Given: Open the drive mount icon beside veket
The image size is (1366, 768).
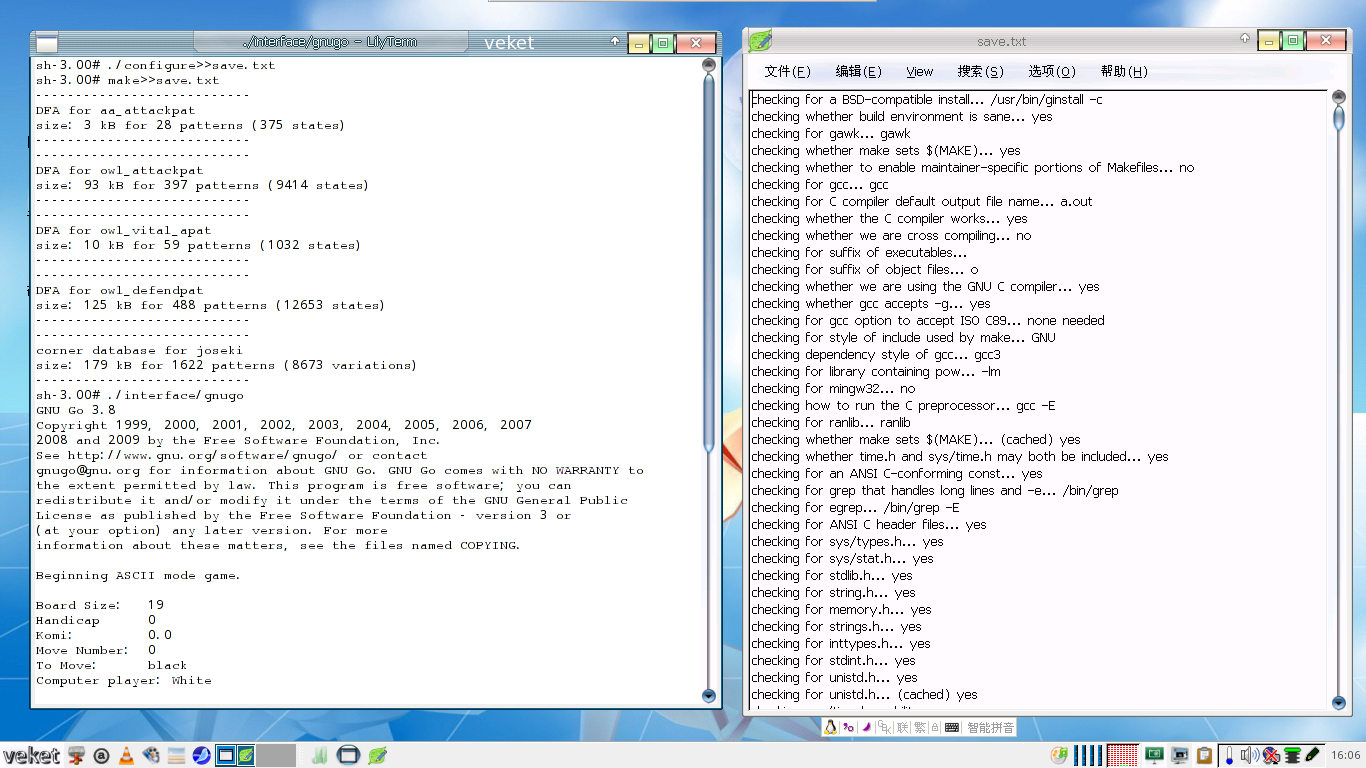Looking at the screenshot, I should point(76,755).
